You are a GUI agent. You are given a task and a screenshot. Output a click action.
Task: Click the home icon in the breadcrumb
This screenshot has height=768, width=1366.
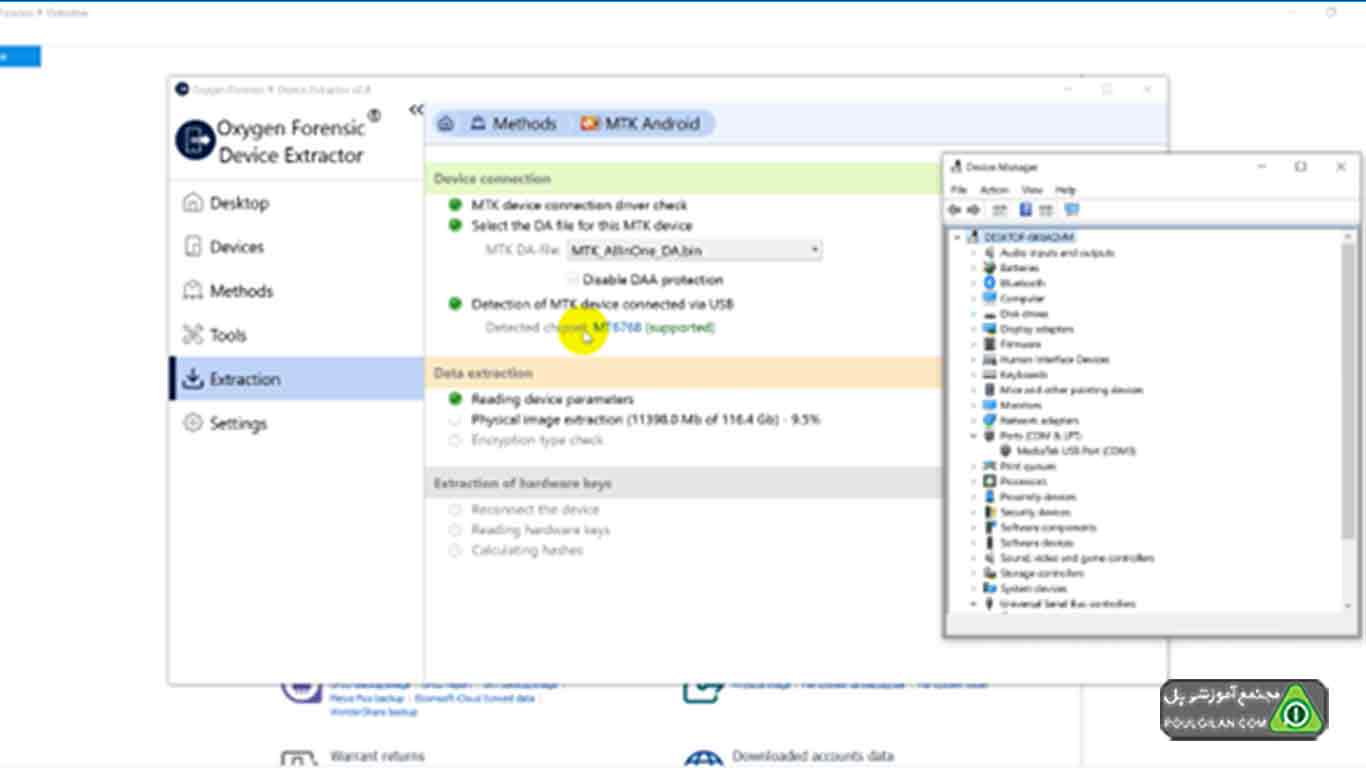click(x=446, y=124)
